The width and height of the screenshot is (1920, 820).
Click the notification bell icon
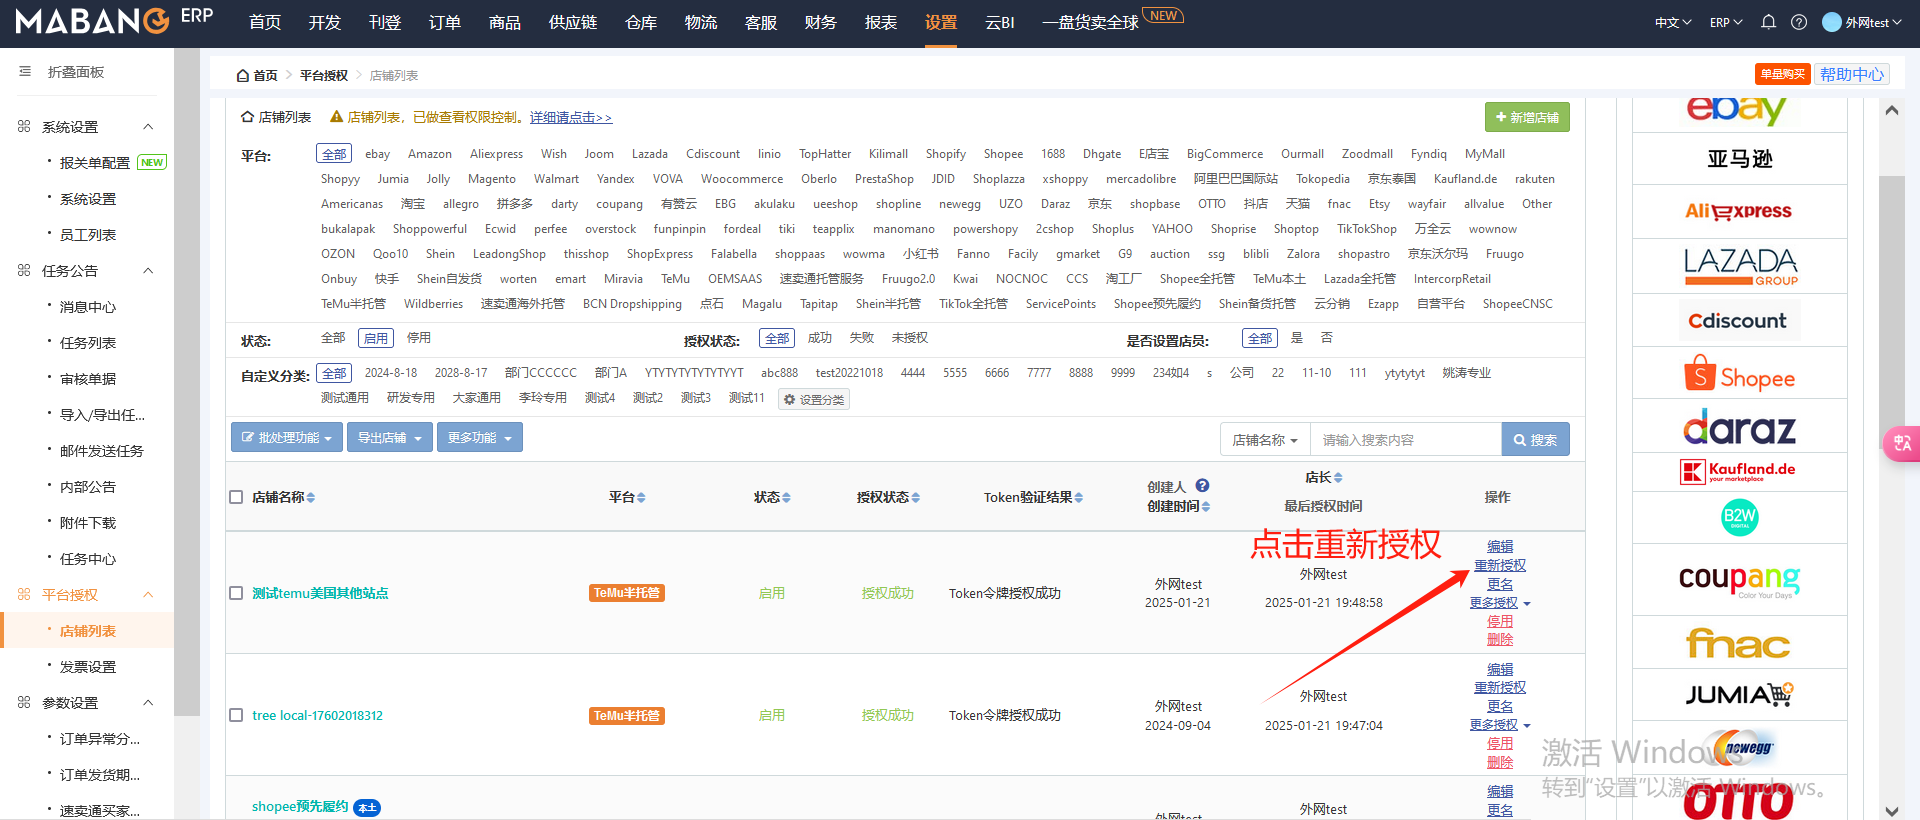coord(1768,22)
